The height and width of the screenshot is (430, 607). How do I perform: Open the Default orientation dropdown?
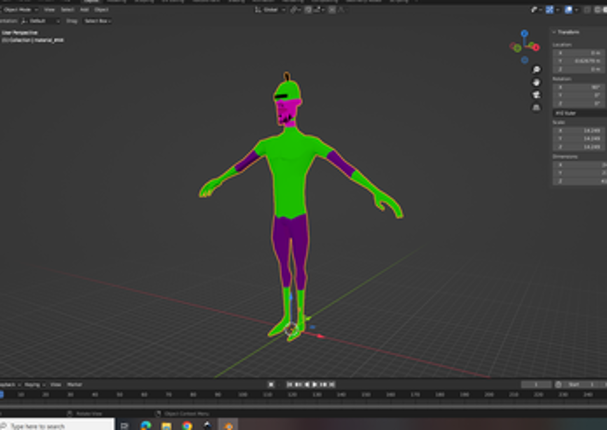coord(41,21)
